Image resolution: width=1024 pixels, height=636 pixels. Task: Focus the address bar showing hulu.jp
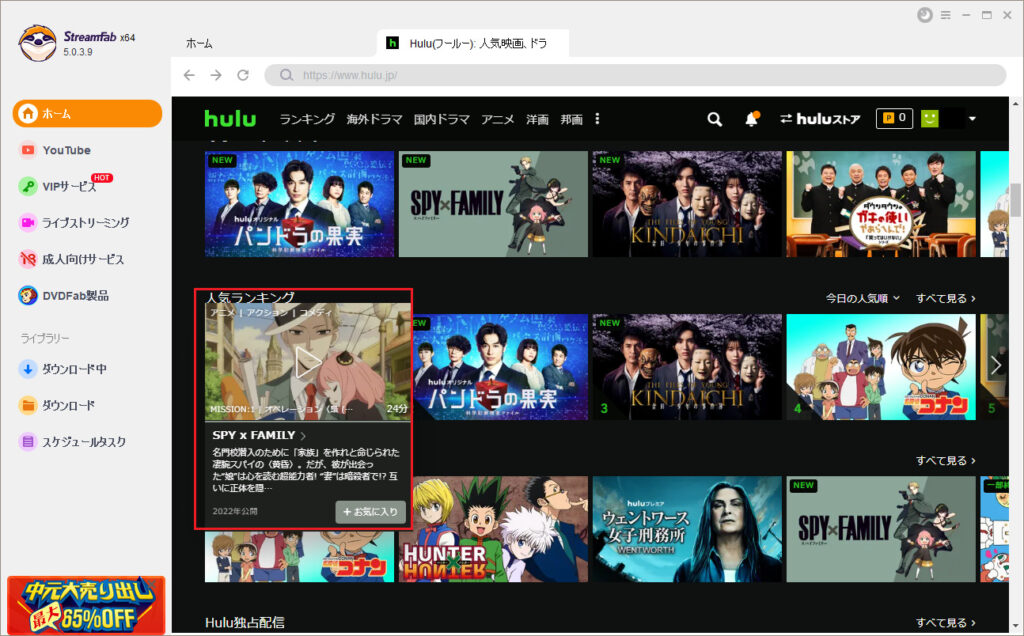point(635,75)
